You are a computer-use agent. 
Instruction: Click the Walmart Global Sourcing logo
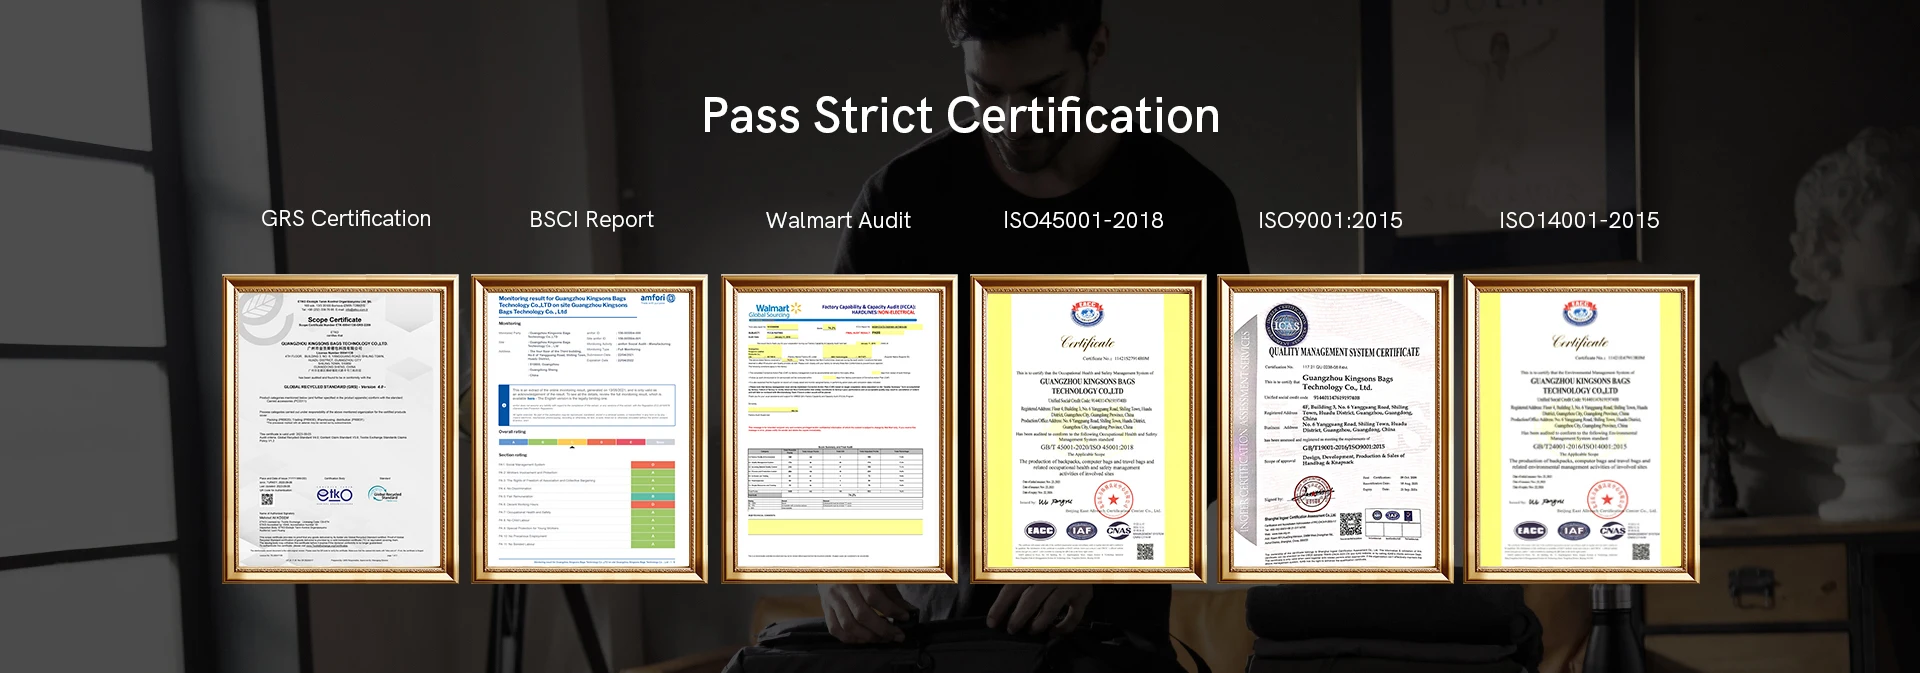pos(775,310)
